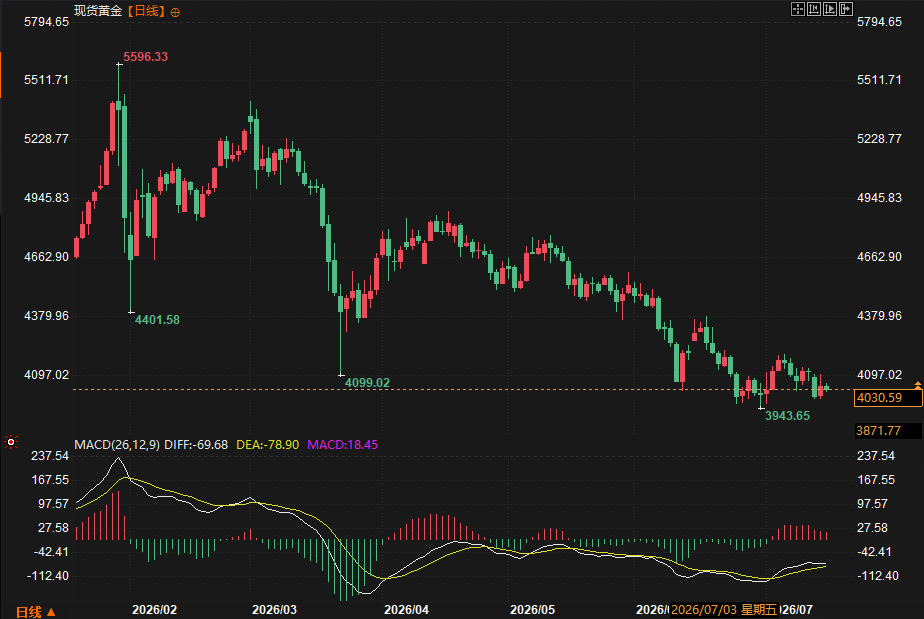The height and width of the screenshot is (619, 924).
Task: Click the 3871.77 crosshair price label
Action: pos(879,431)
